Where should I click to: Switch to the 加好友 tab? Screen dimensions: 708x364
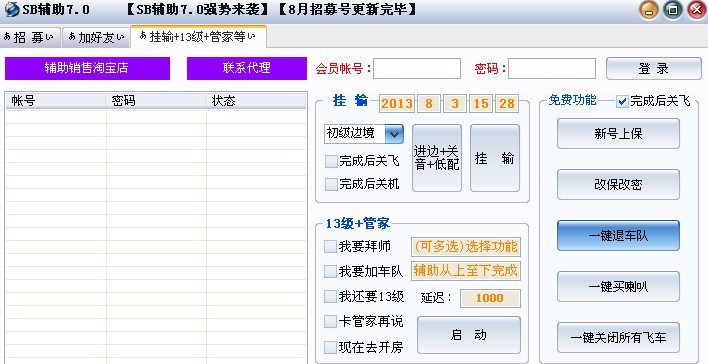click(x=96, y=37)
